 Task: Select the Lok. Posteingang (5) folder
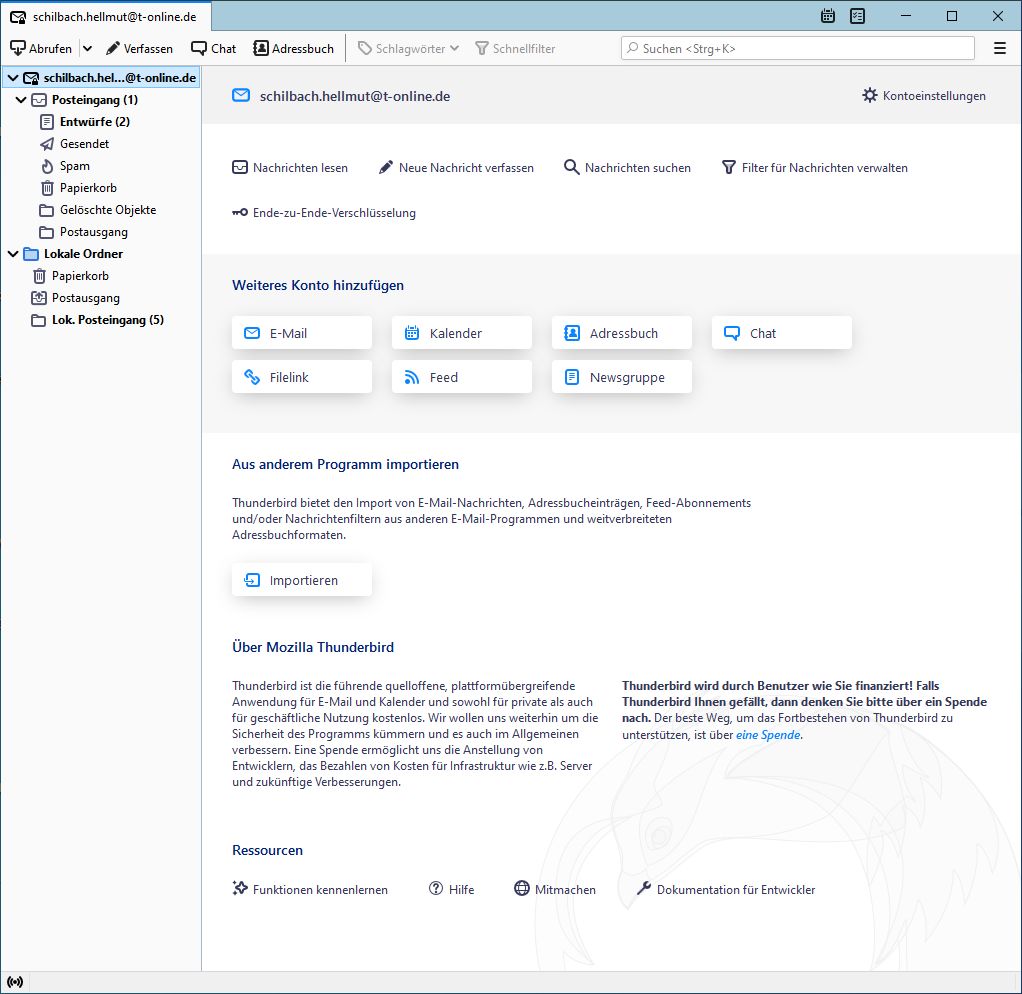[108, 320]
